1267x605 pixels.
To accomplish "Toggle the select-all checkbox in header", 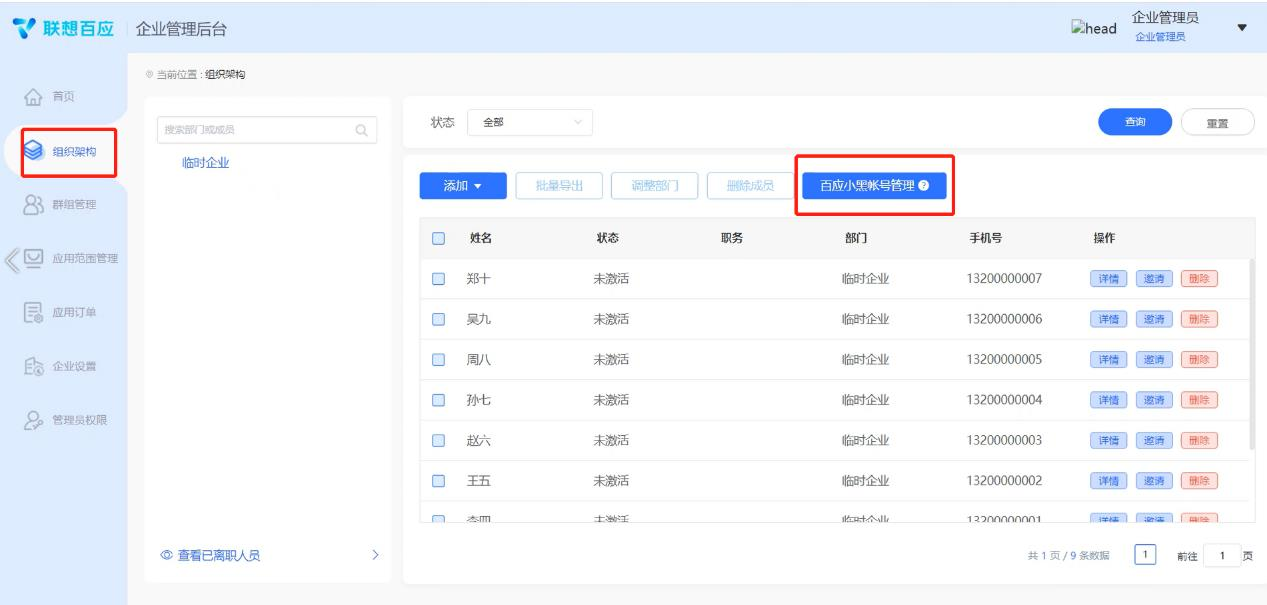I will pos(438,238).
